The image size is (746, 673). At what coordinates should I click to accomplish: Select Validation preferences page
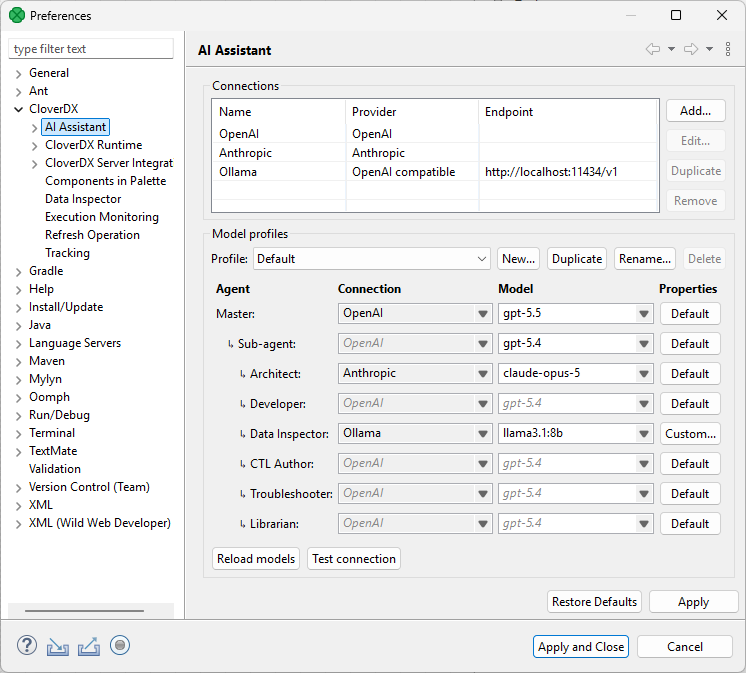tap(54, 469)
